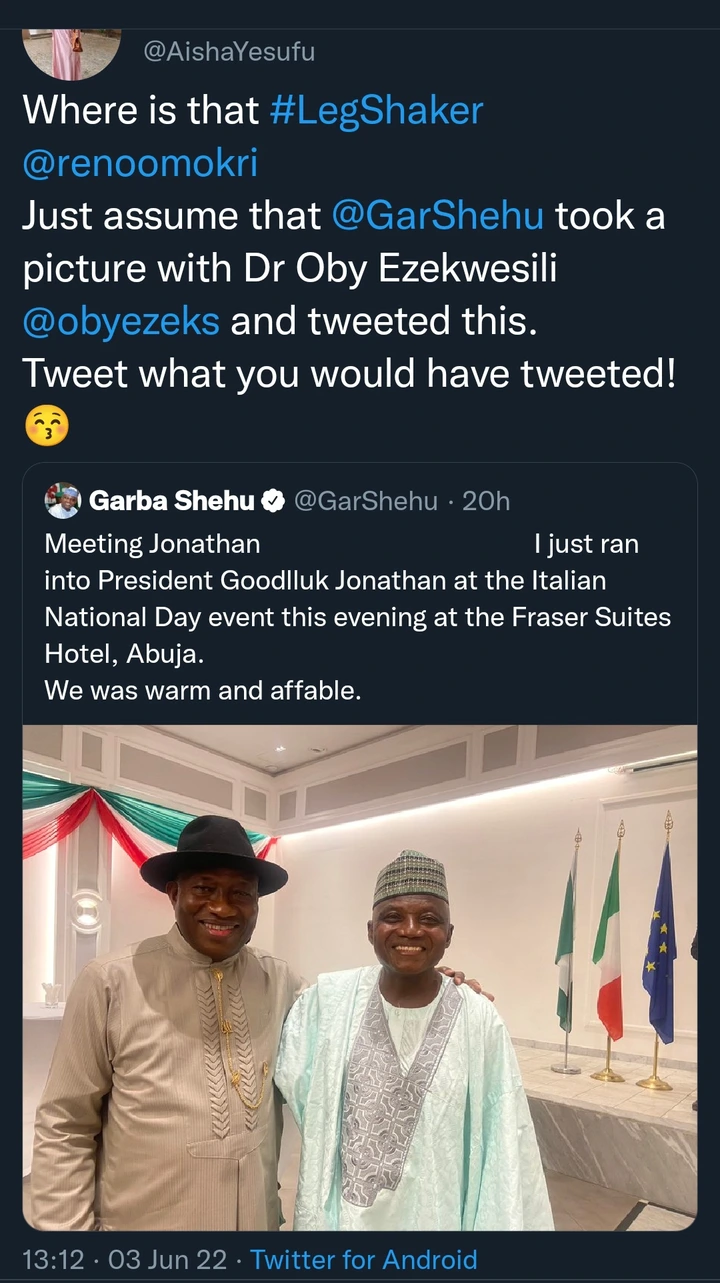Open the #LegShaker hashtag
720x1283 pixels.
pyautogui.click(x=376, y=110)
